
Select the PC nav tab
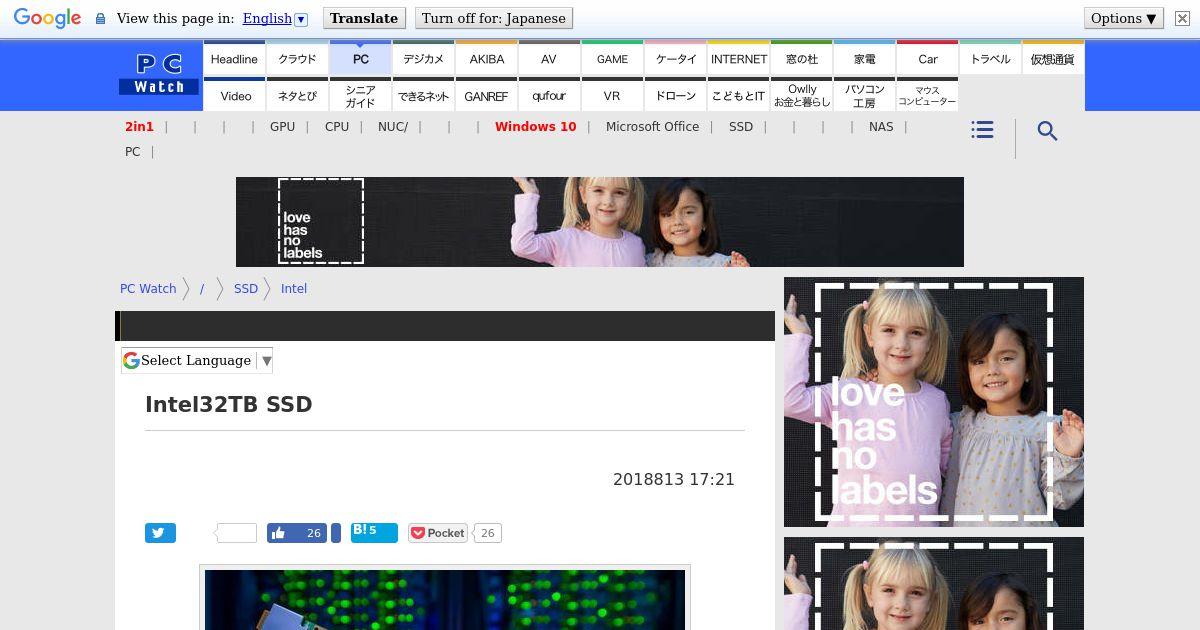click(361, 58)
